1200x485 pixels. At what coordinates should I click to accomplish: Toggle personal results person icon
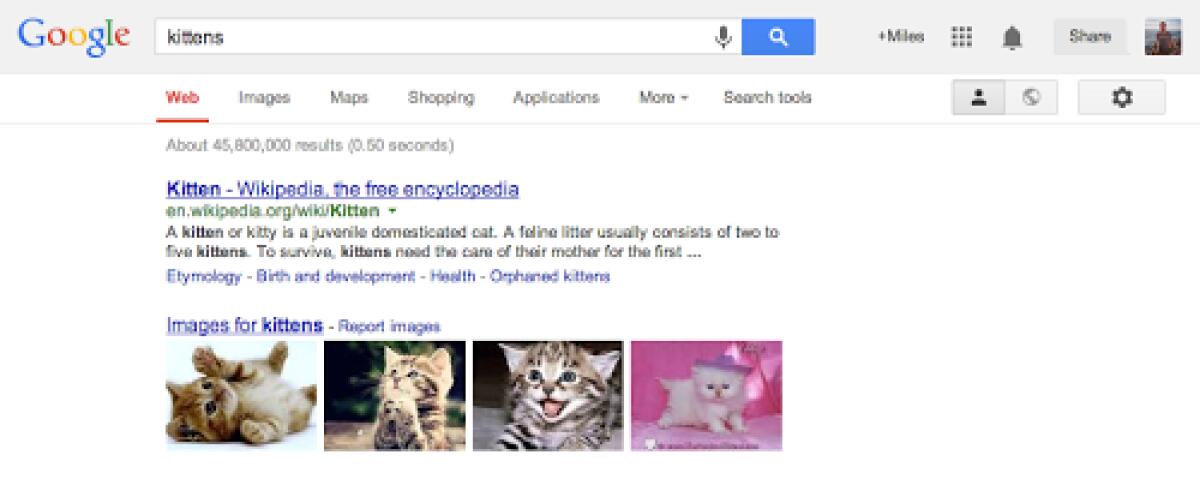click(x=978, y=97)
